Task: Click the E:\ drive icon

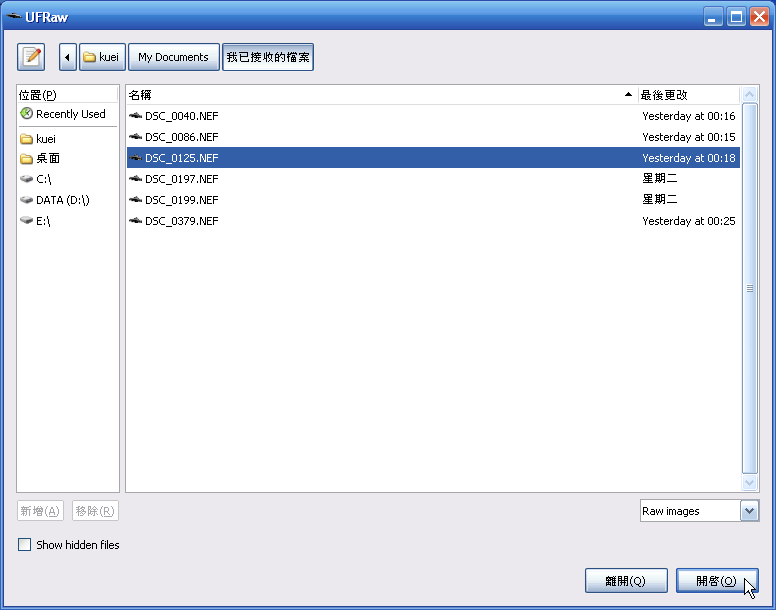Action: point(26,220)
